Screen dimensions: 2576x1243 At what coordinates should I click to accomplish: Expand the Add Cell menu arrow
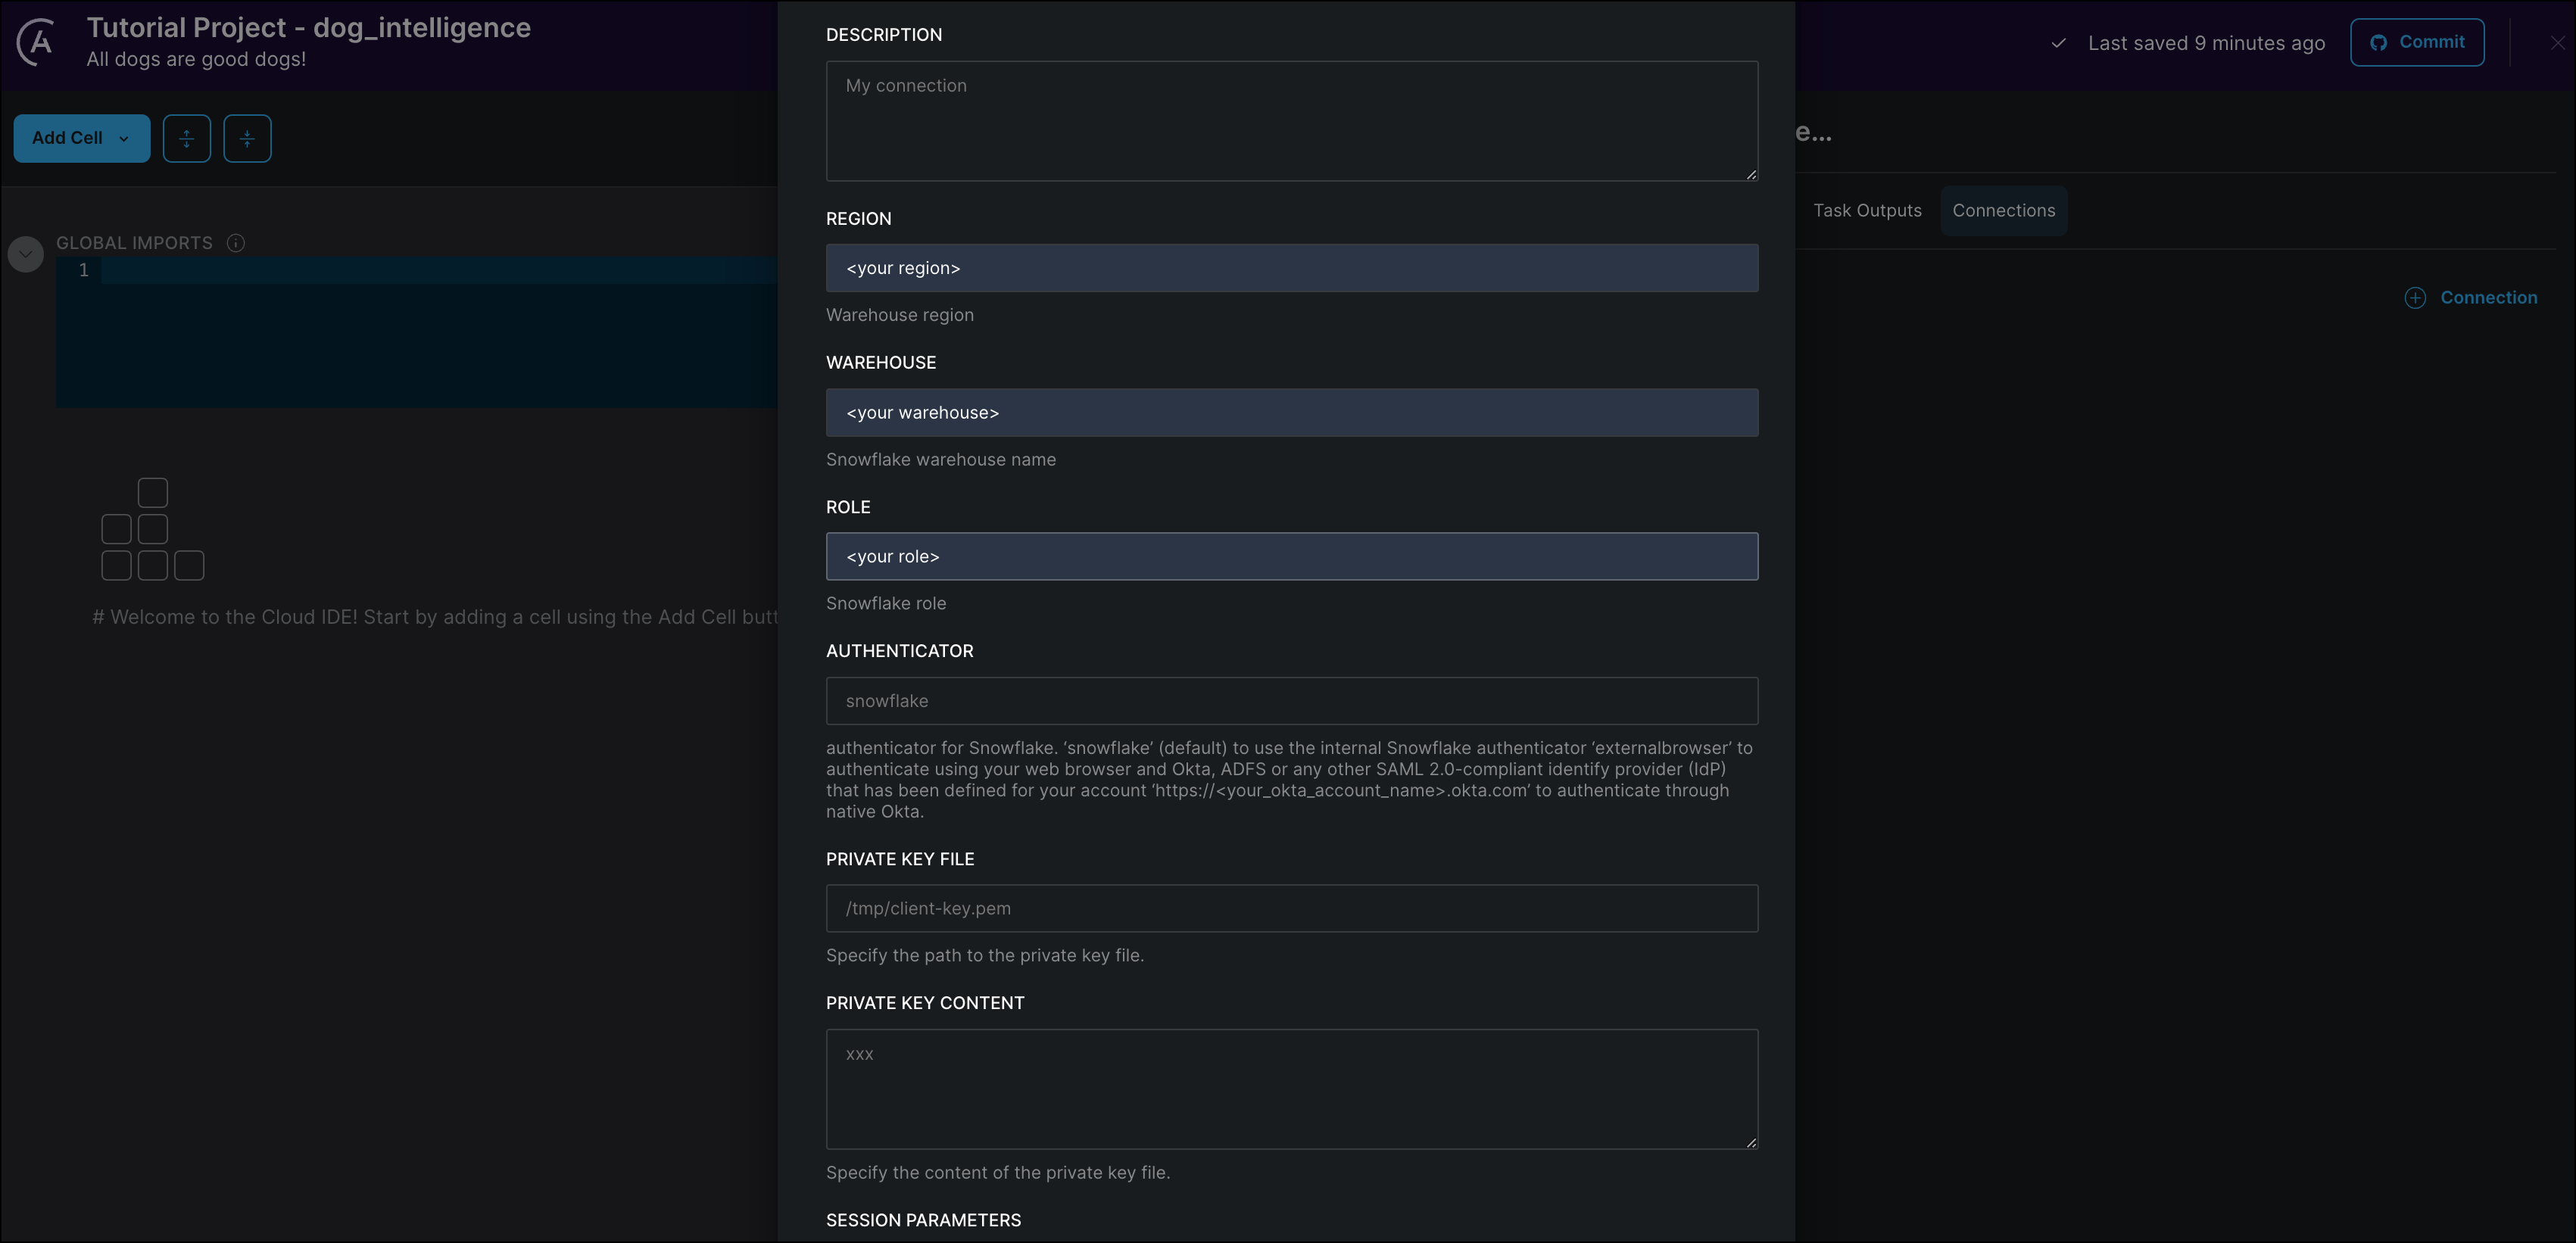click(124, 139)
